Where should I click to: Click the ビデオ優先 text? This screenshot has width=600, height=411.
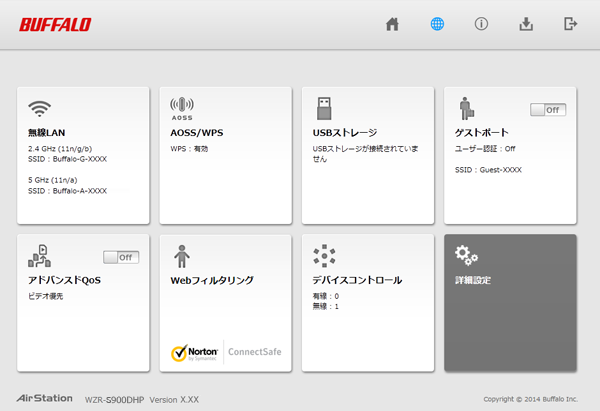(x=46, y=296)
